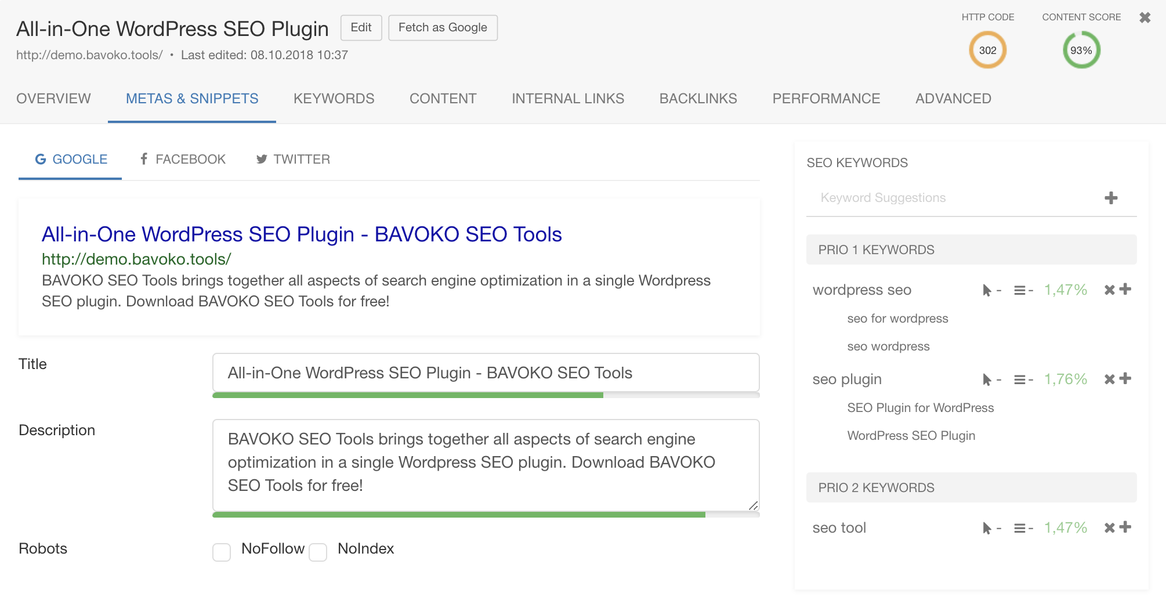Select the Google snippet sub-tab
The image size is (1166, 600).
click(x=71, y=159)
